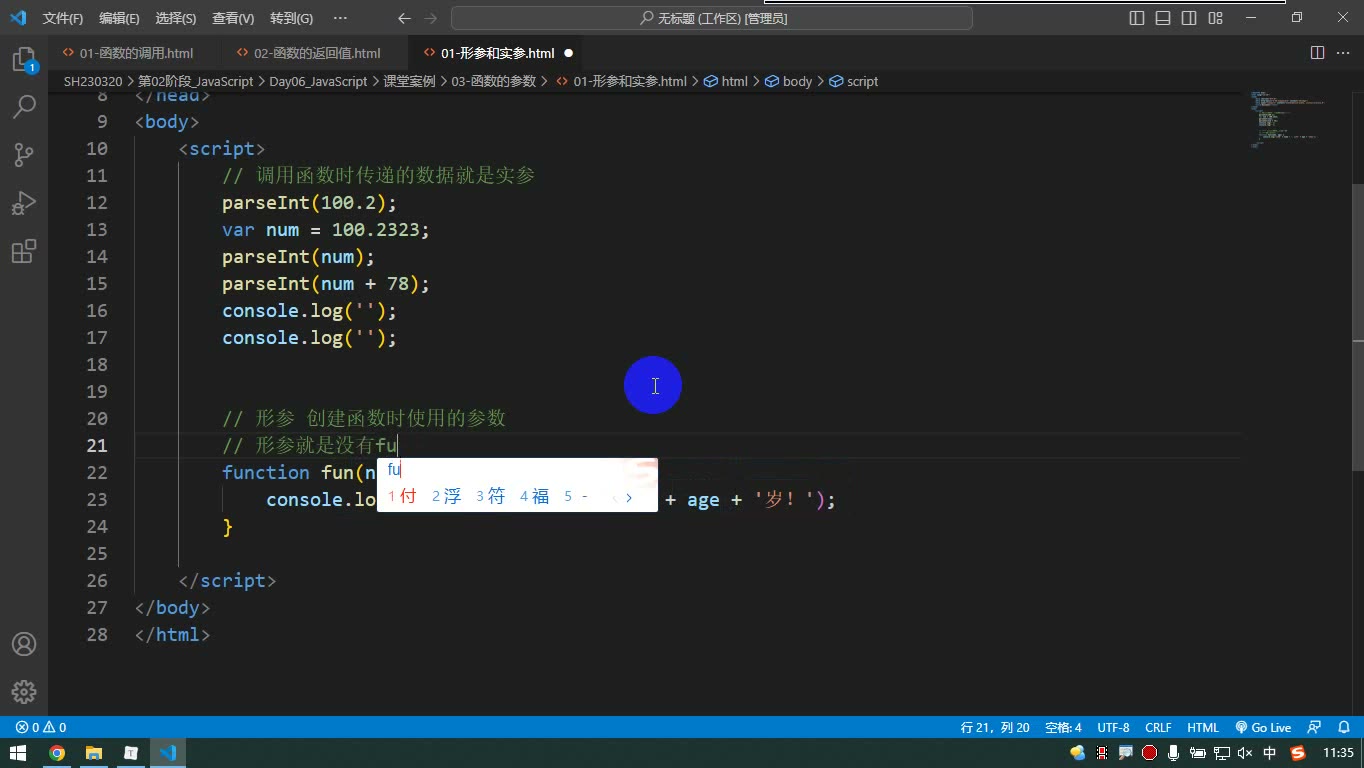Show next IME candidate page arrow
1364x768 pixels.
pos(629,497)
